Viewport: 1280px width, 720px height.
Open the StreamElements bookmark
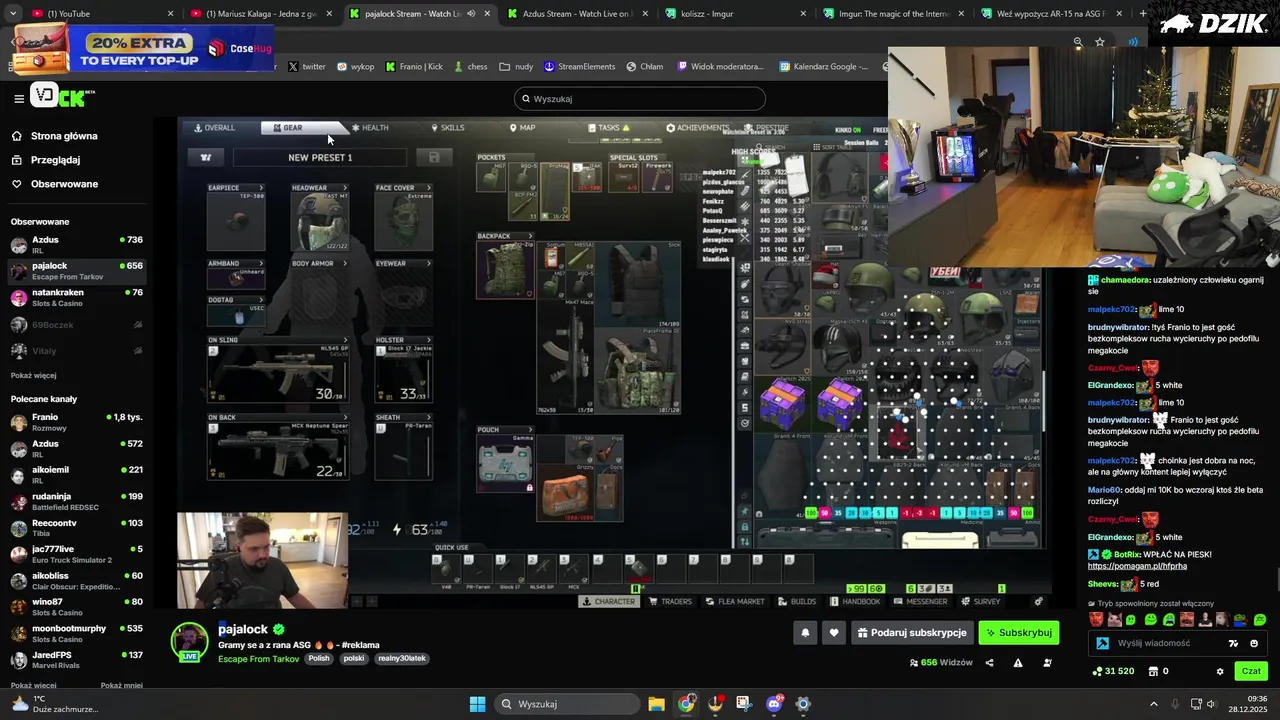(580, 66)
